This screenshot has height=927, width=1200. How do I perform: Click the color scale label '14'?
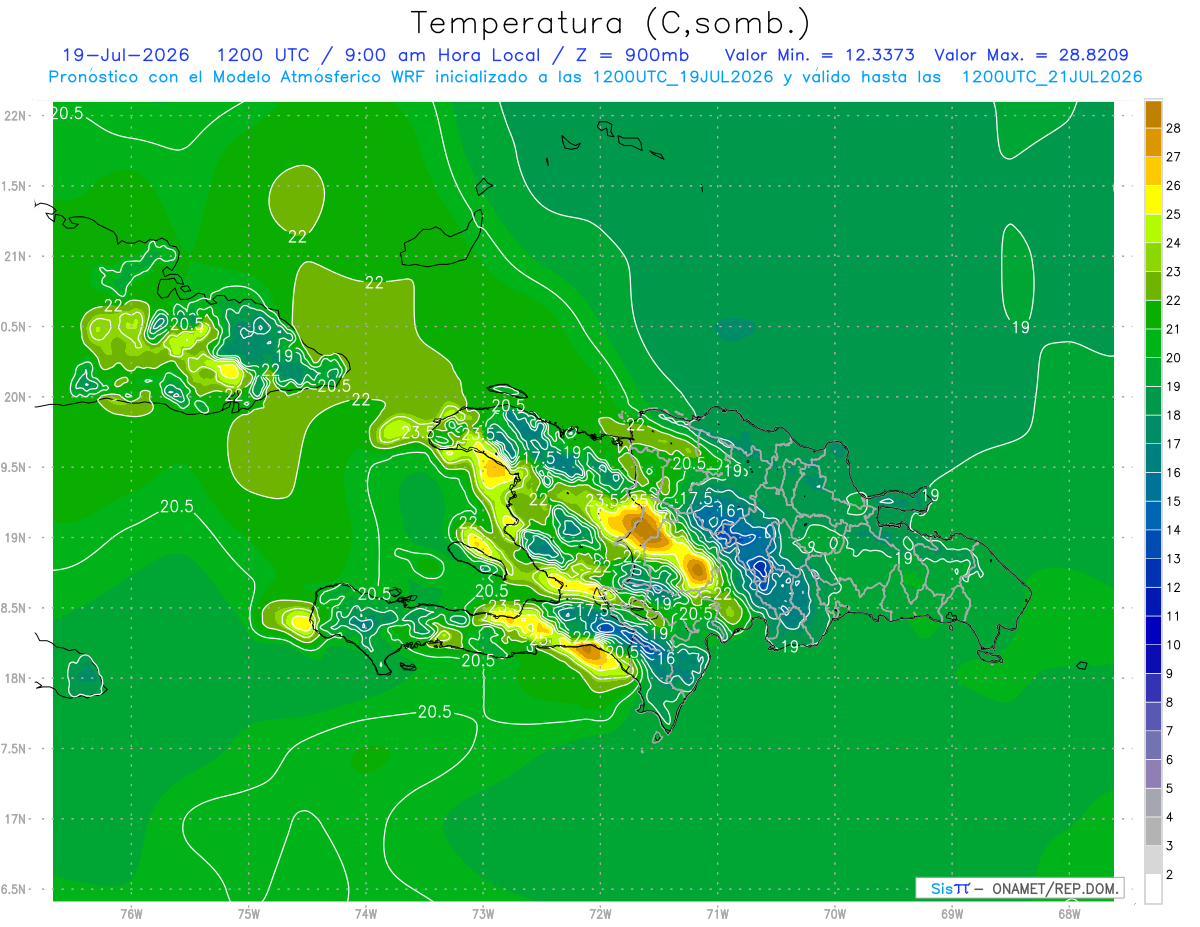(x=1174, y=530)
